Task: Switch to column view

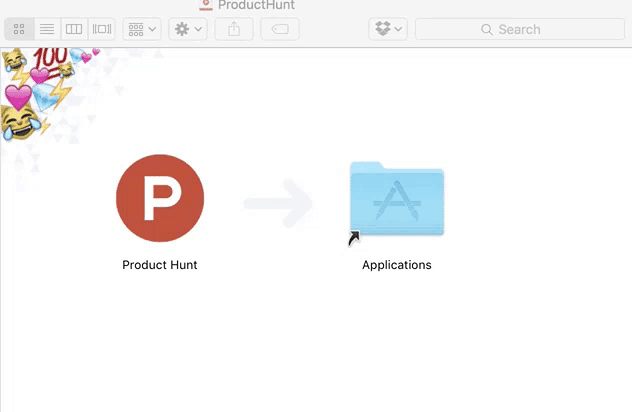Action: tap(74, 29)
